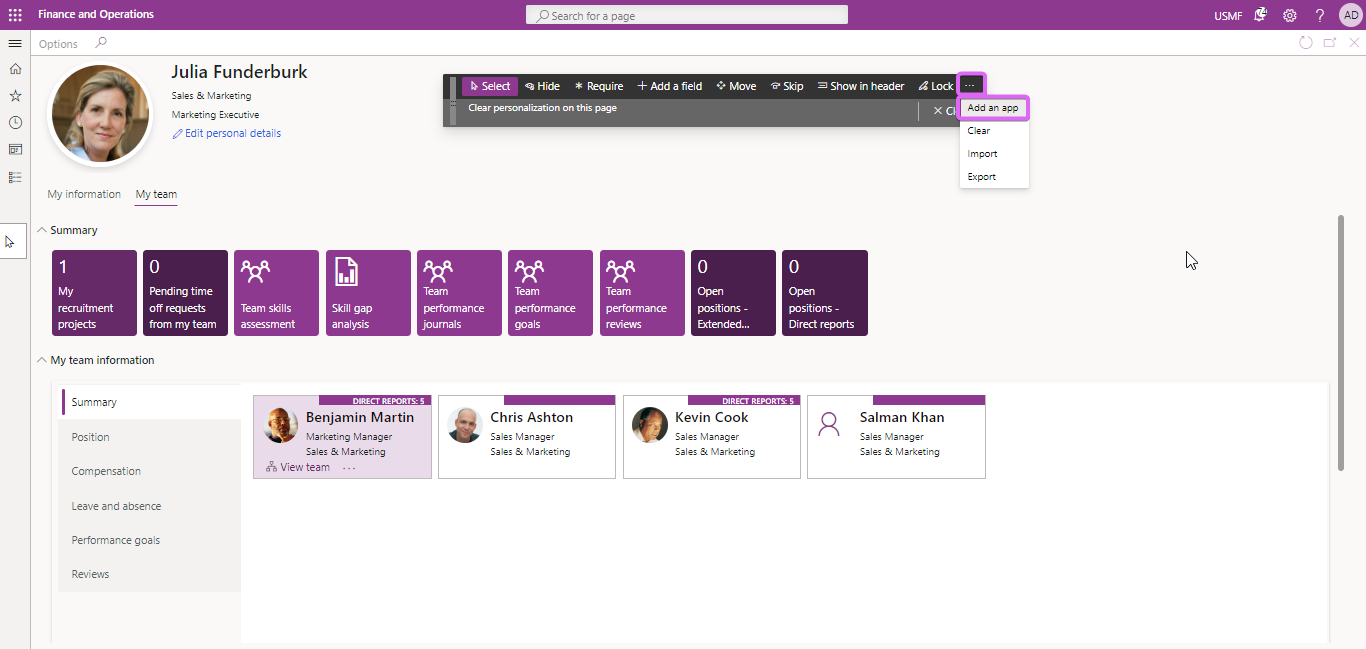Viewport: 1366px width, 649px height.
Task: Open page in new window icon
Action: 1328,43
